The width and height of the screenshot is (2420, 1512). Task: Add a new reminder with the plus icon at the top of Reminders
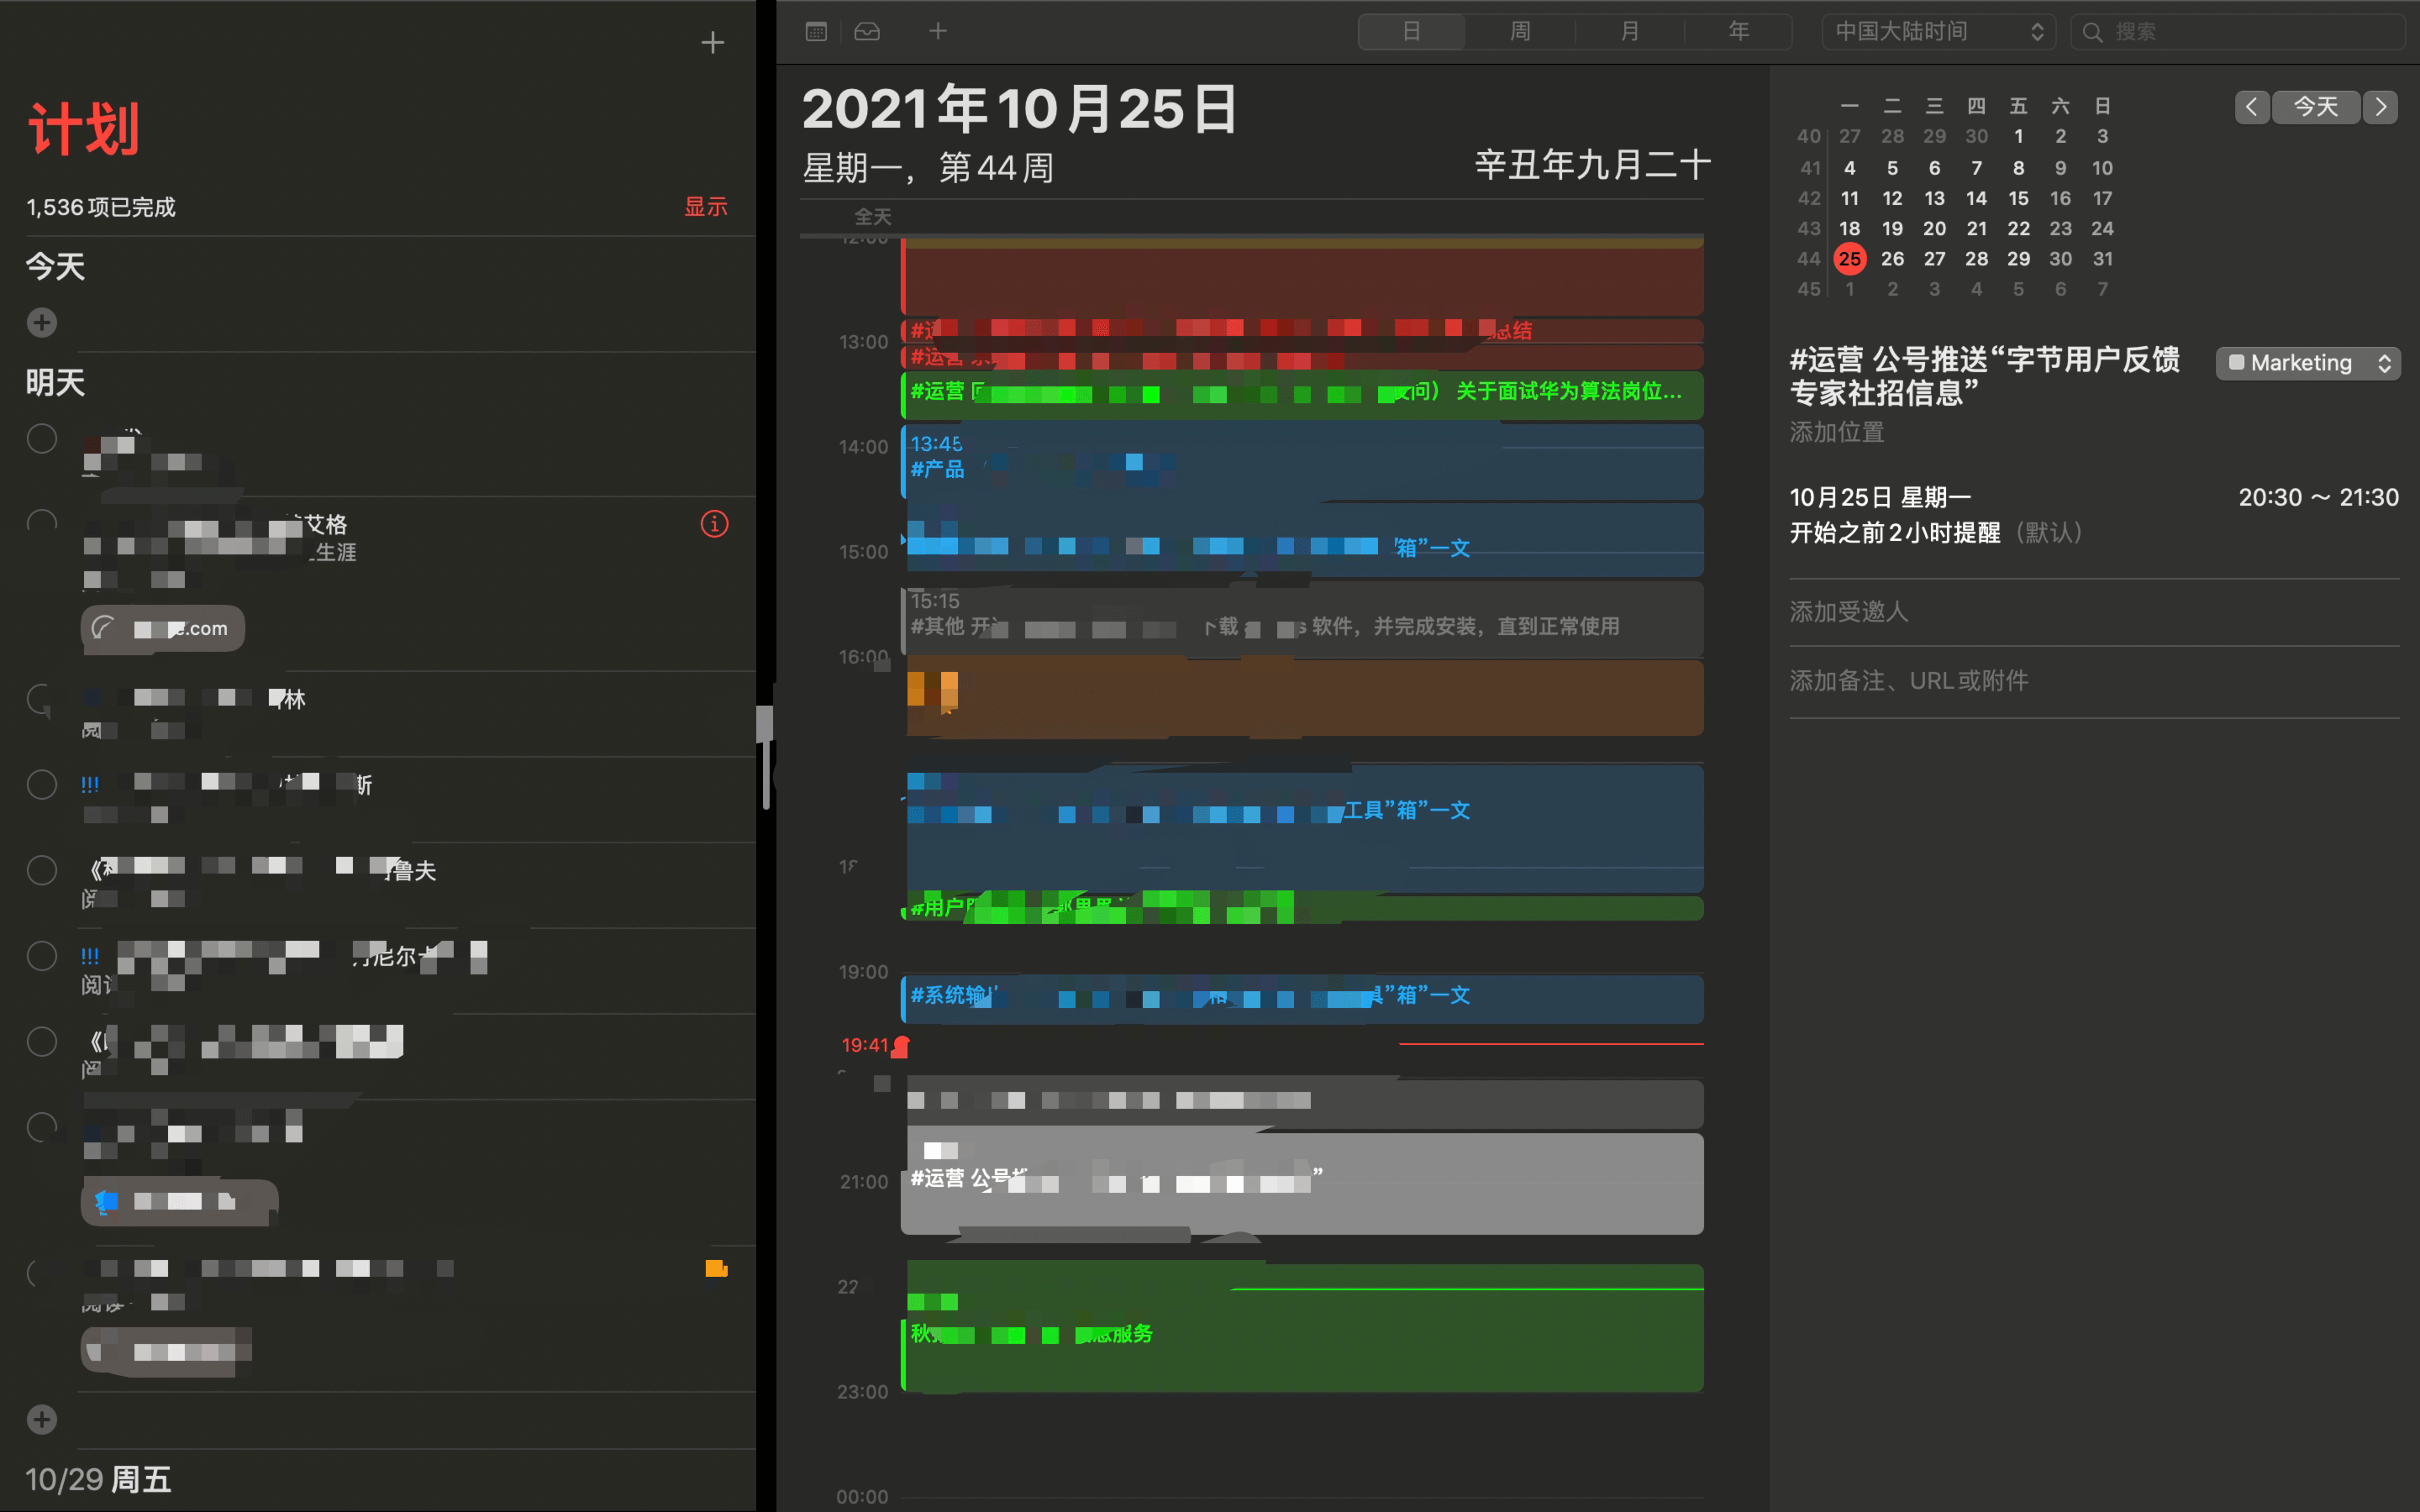pos(712,42)
